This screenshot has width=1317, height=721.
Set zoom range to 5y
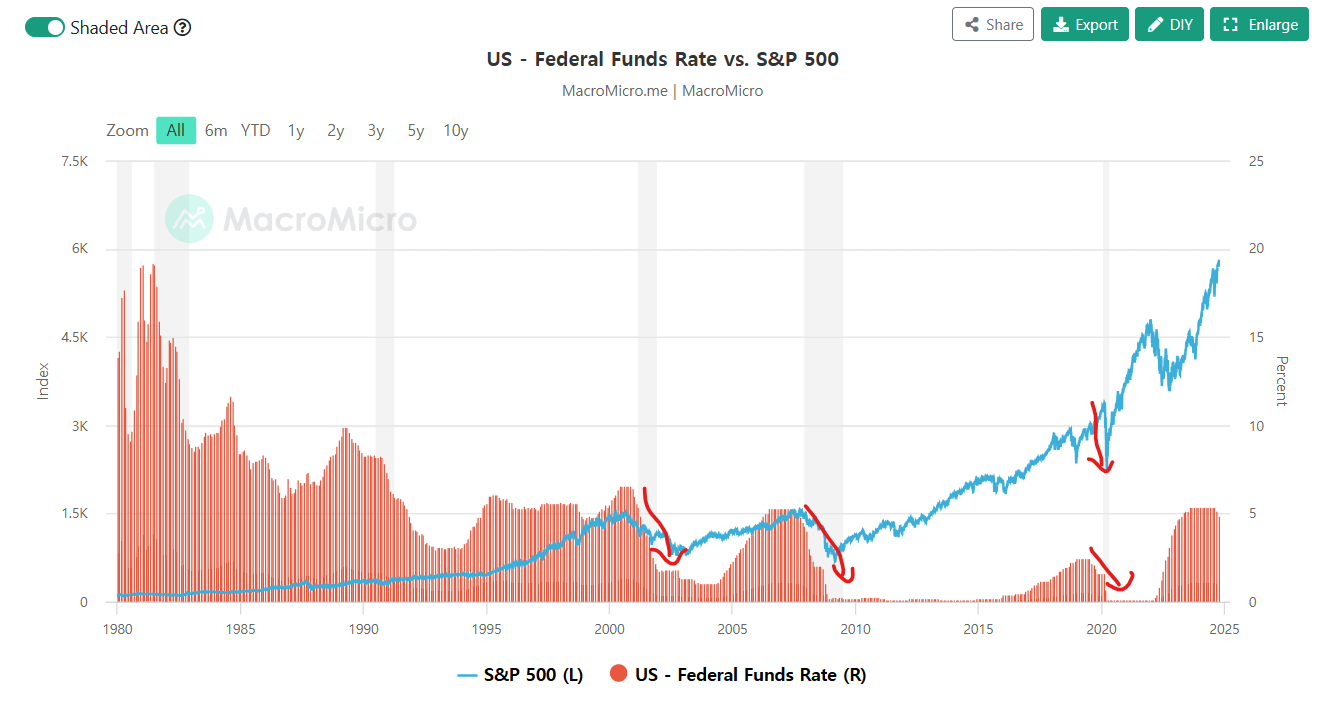416,130
